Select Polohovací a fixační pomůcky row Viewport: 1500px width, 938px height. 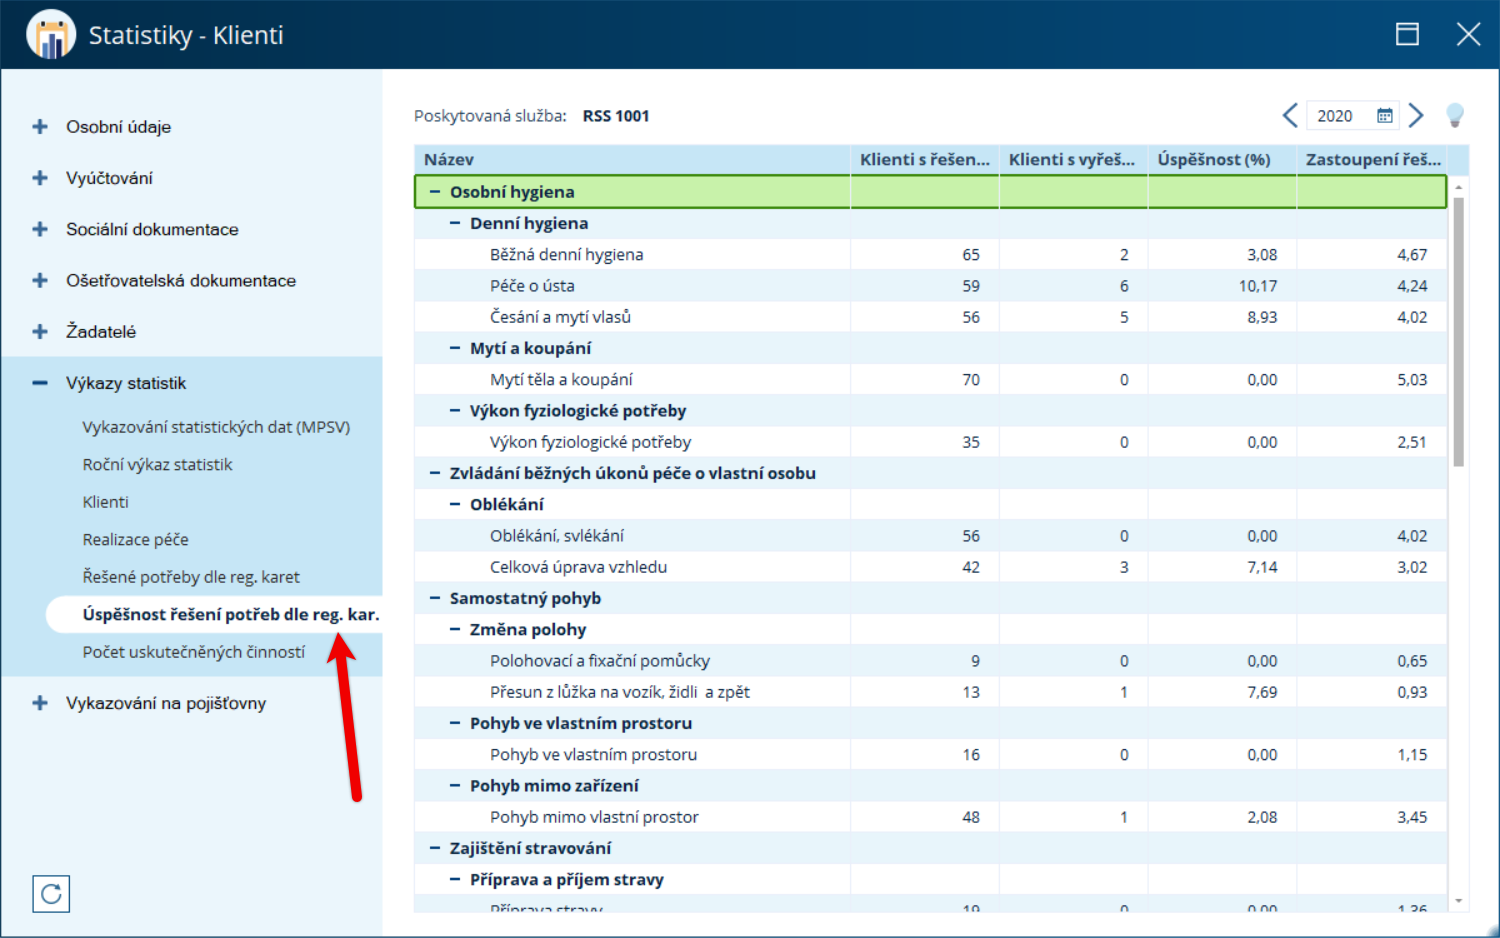931,661
